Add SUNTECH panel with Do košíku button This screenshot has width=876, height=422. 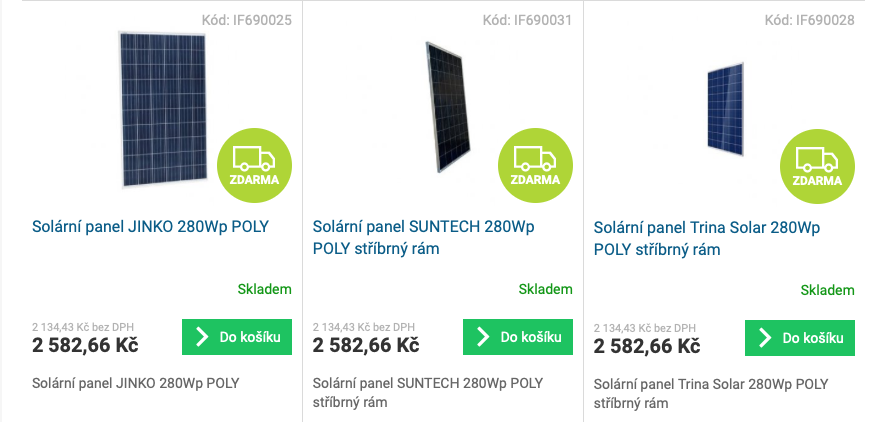coord(518,337)
